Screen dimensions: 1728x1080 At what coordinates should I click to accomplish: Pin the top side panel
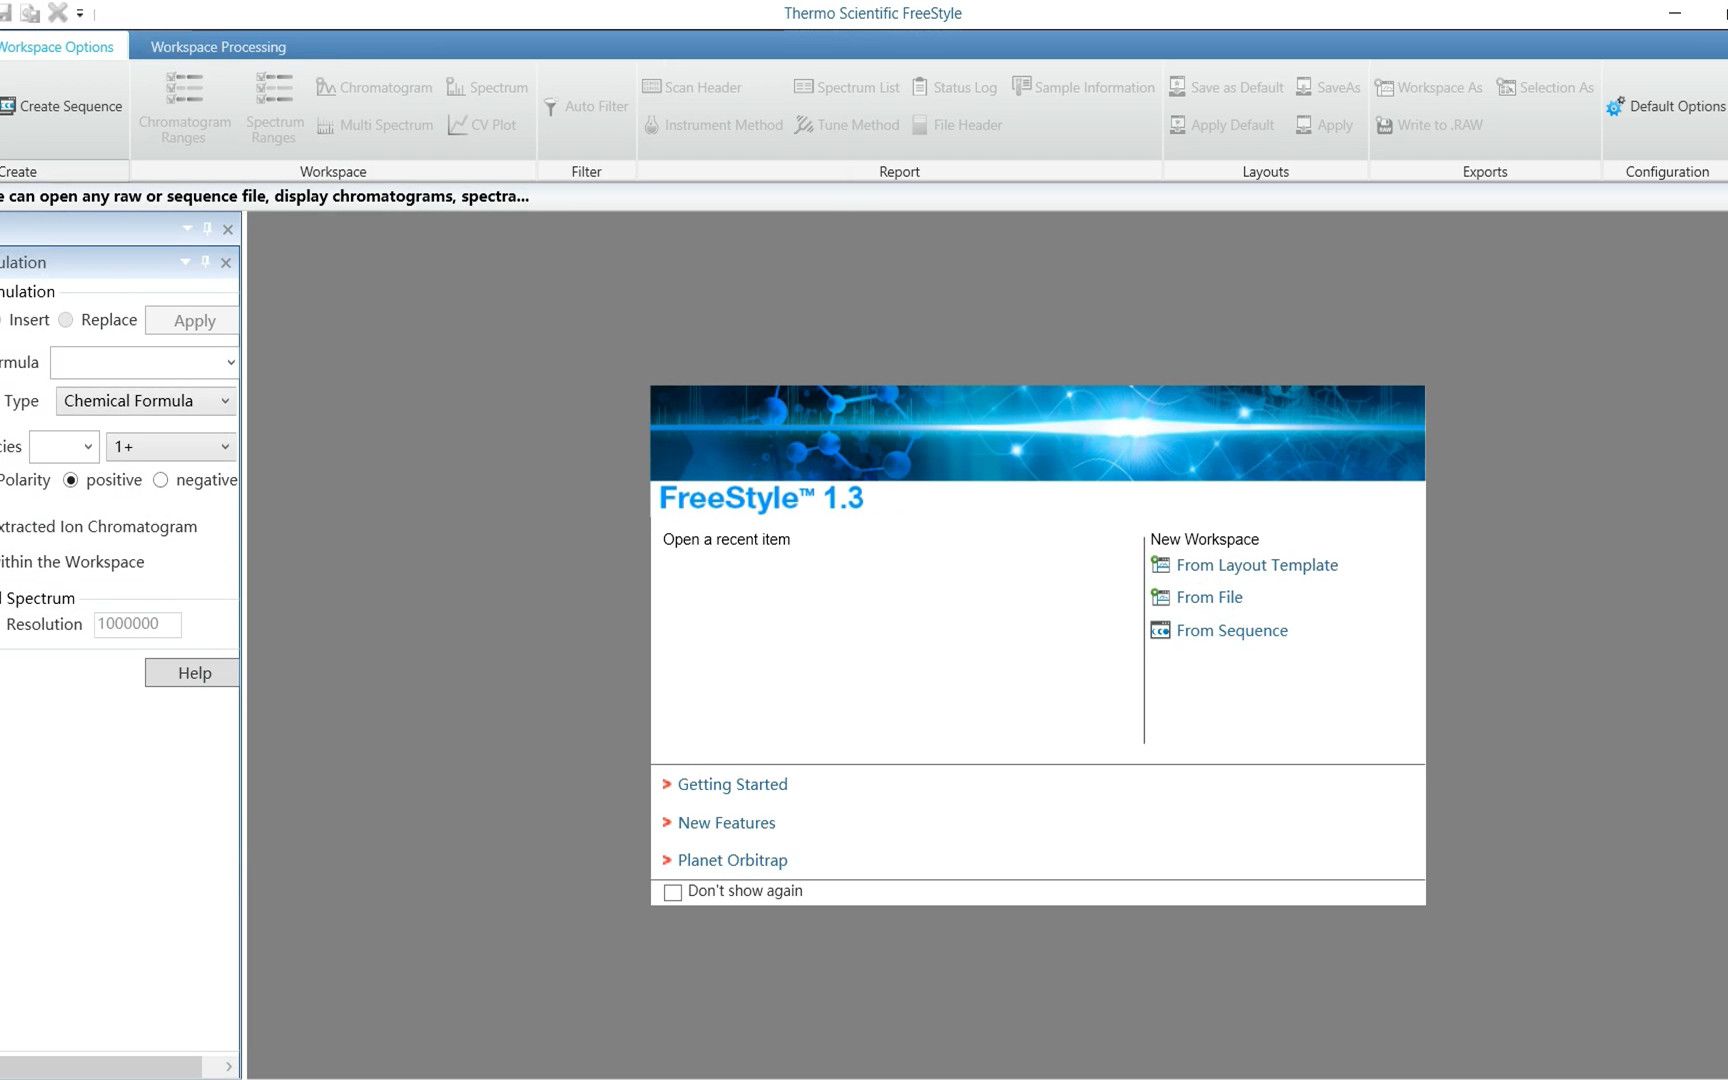[x=207, y=229]
